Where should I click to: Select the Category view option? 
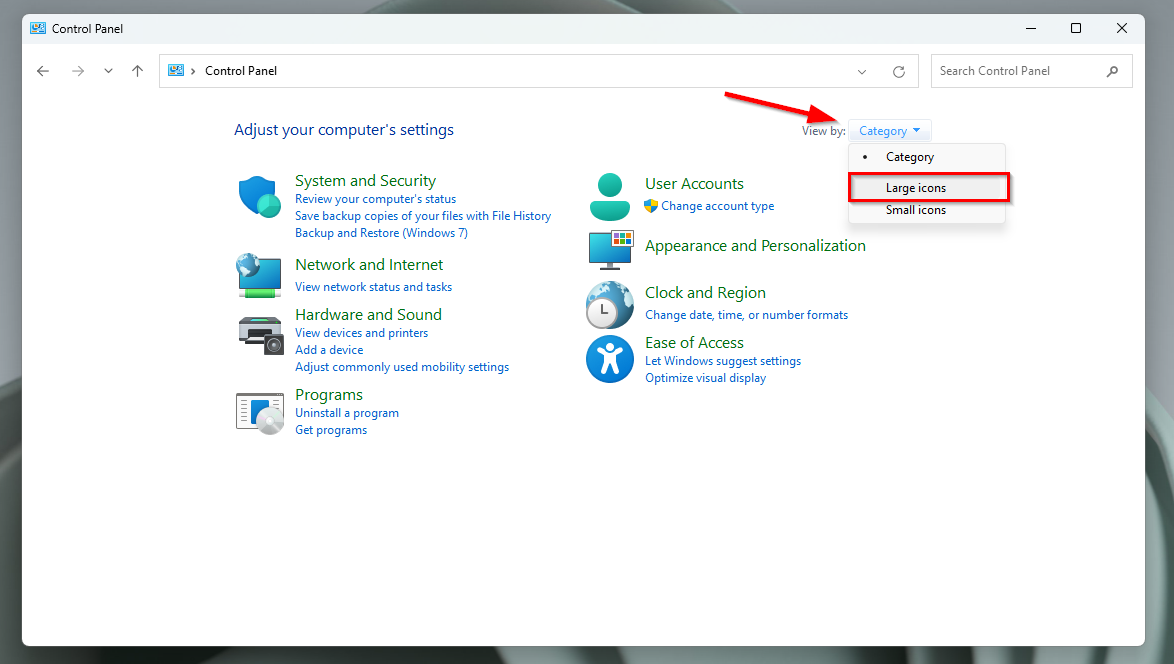tap(910, 157)
